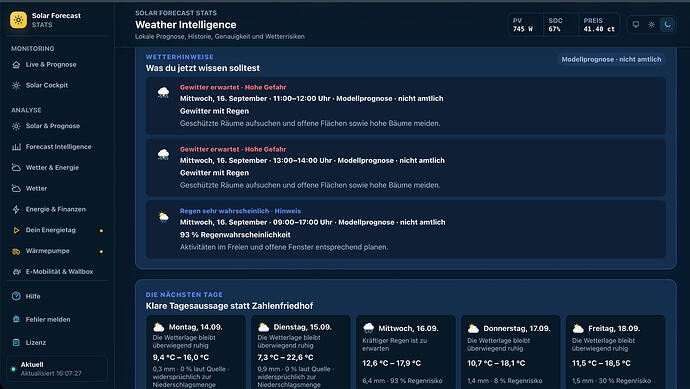Select the 11:00–12:00 Uhr Gewitter warning card
The height and width of the screenshot is (389, 690).
tap(406, 106)
